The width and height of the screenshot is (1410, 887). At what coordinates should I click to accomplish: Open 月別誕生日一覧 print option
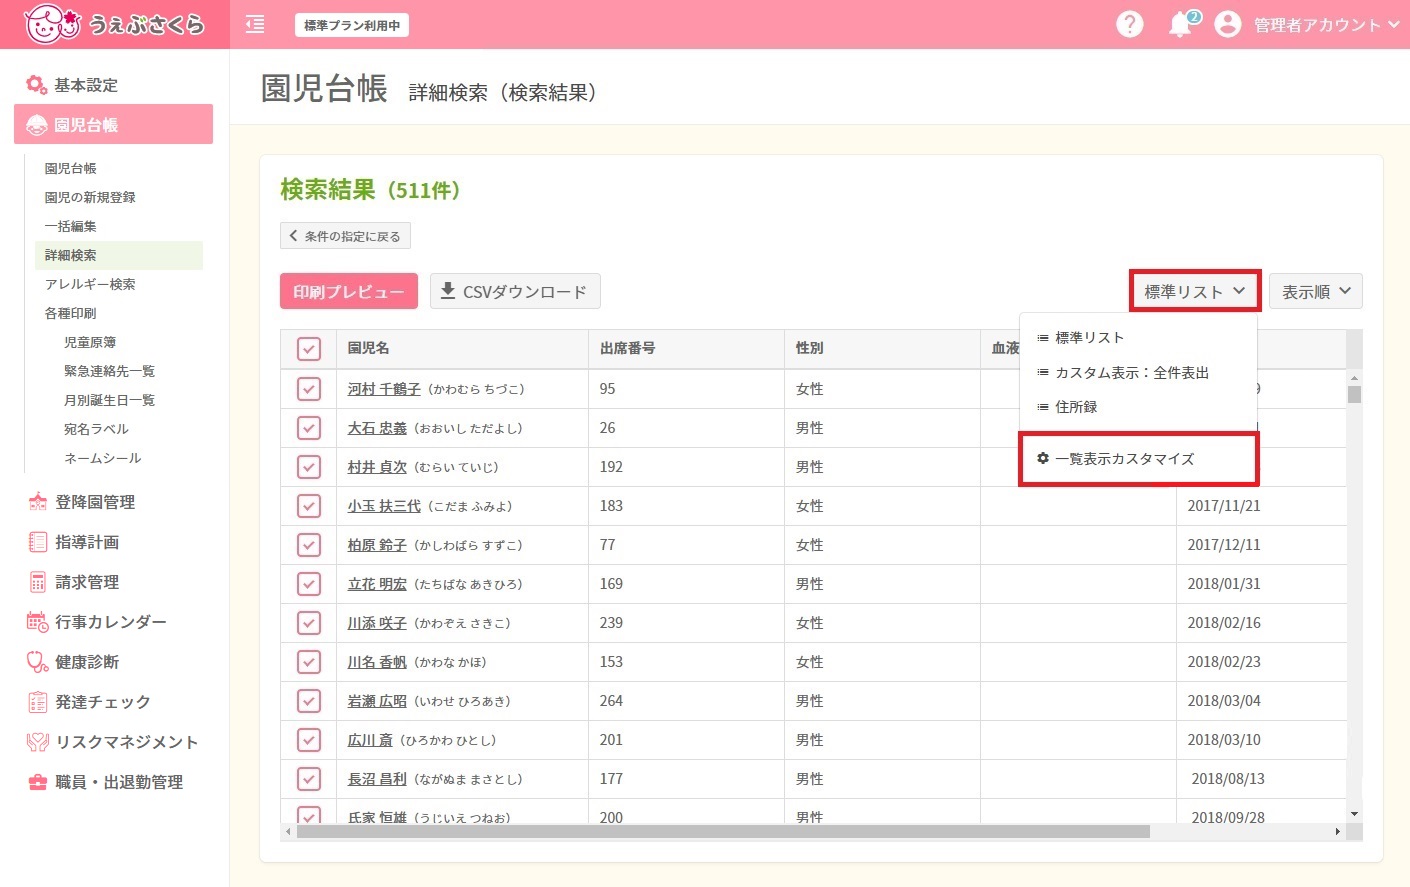[x=109, y=401]
